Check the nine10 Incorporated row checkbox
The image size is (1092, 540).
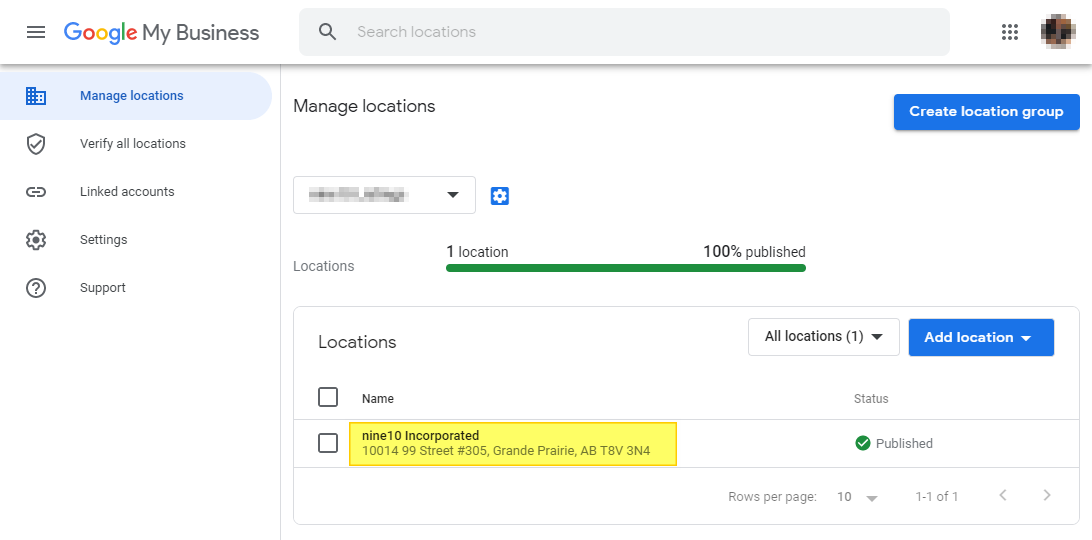click(x=328, y=442)
